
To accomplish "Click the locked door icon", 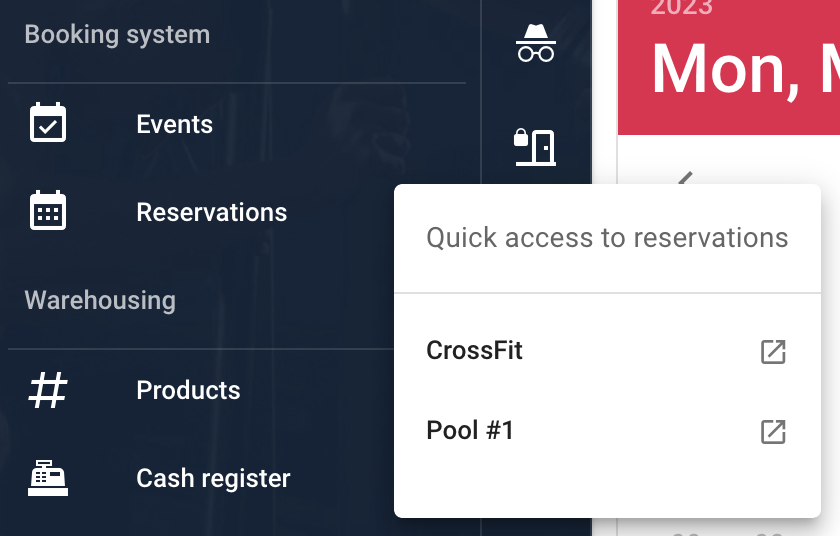I will click(x=535, y=147).
